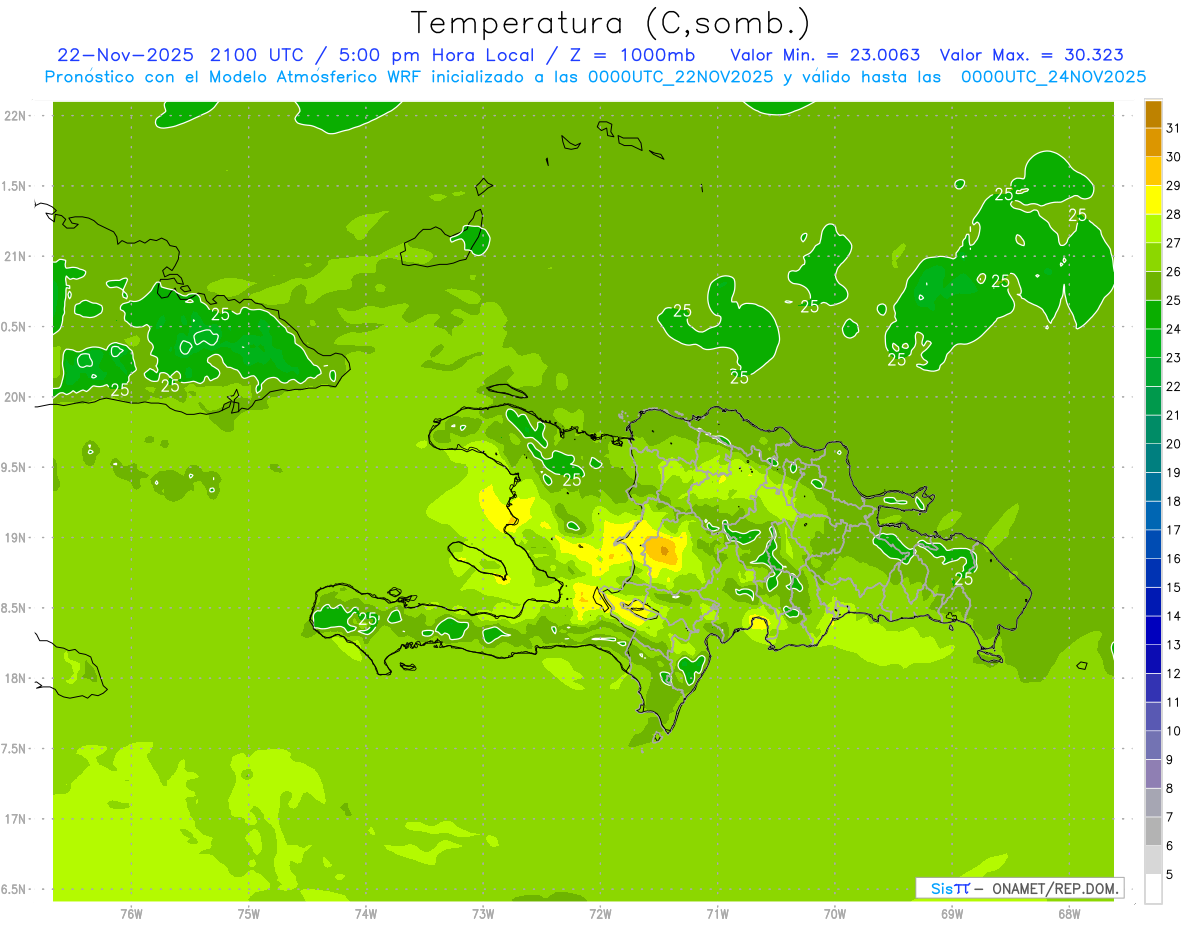Click legend swatch between 25 and 26
1200x927 pixels.
(x=1153, y=286)
